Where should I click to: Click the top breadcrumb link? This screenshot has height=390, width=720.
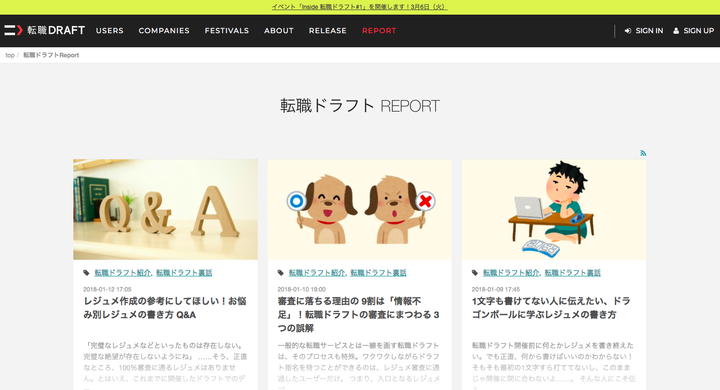click(x=10, y=55)
